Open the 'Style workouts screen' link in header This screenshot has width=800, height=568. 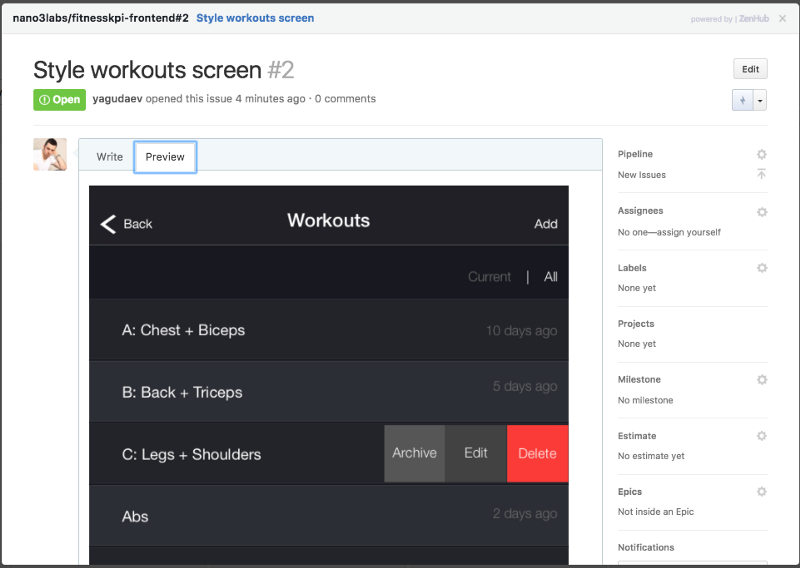pos(255,18)
